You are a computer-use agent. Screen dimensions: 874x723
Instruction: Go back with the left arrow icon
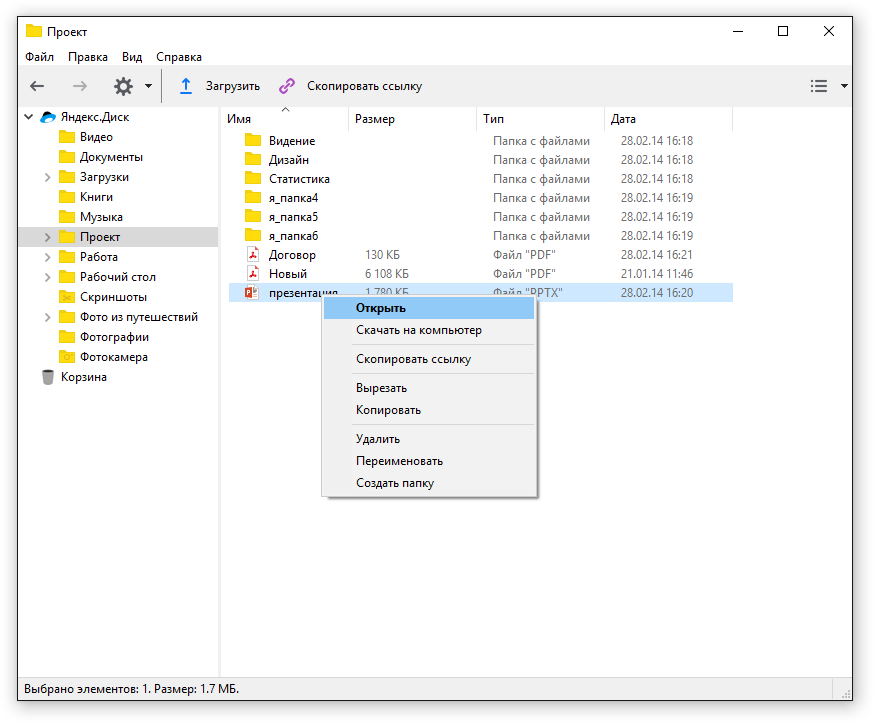click(x=37, y=86)
